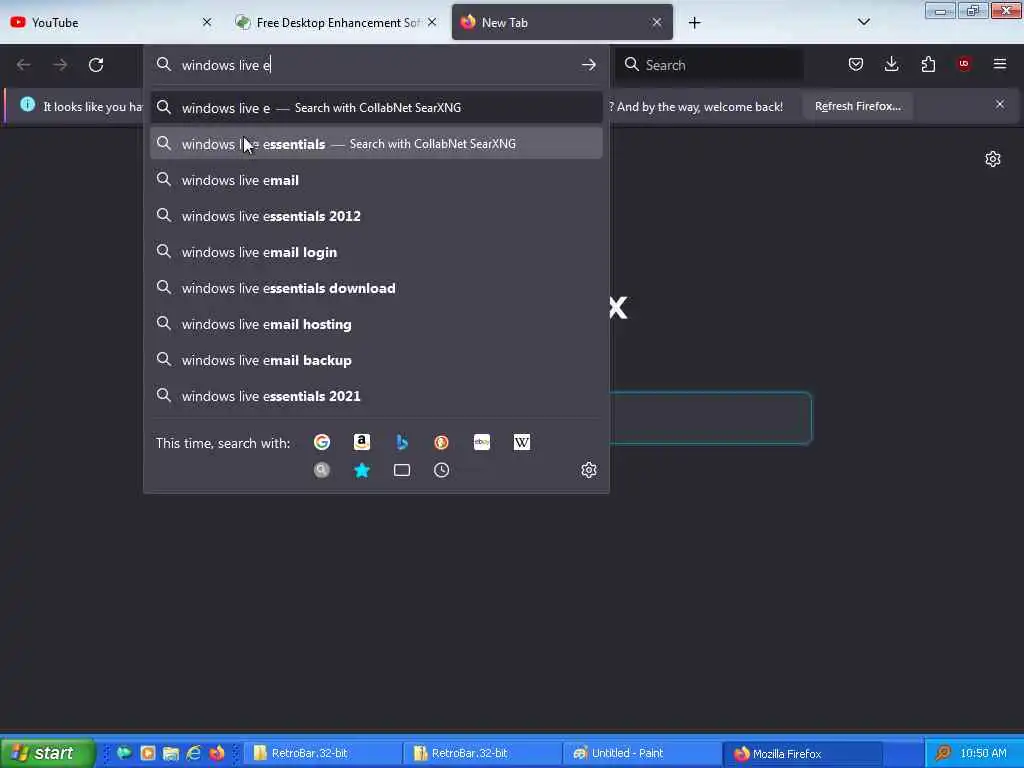Switch to first RetroBar.32-bit taskbar window

click(321, 753)
